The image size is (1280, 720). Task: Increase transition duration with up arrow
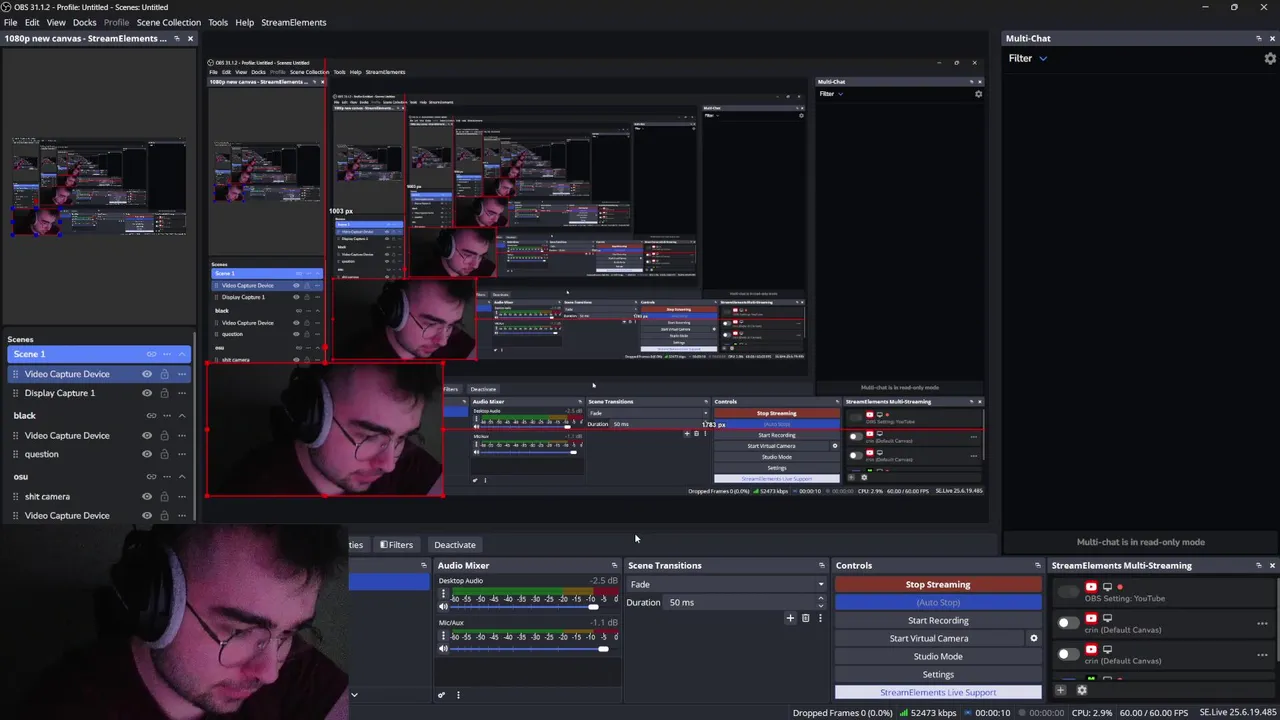(x=821, y=598)
